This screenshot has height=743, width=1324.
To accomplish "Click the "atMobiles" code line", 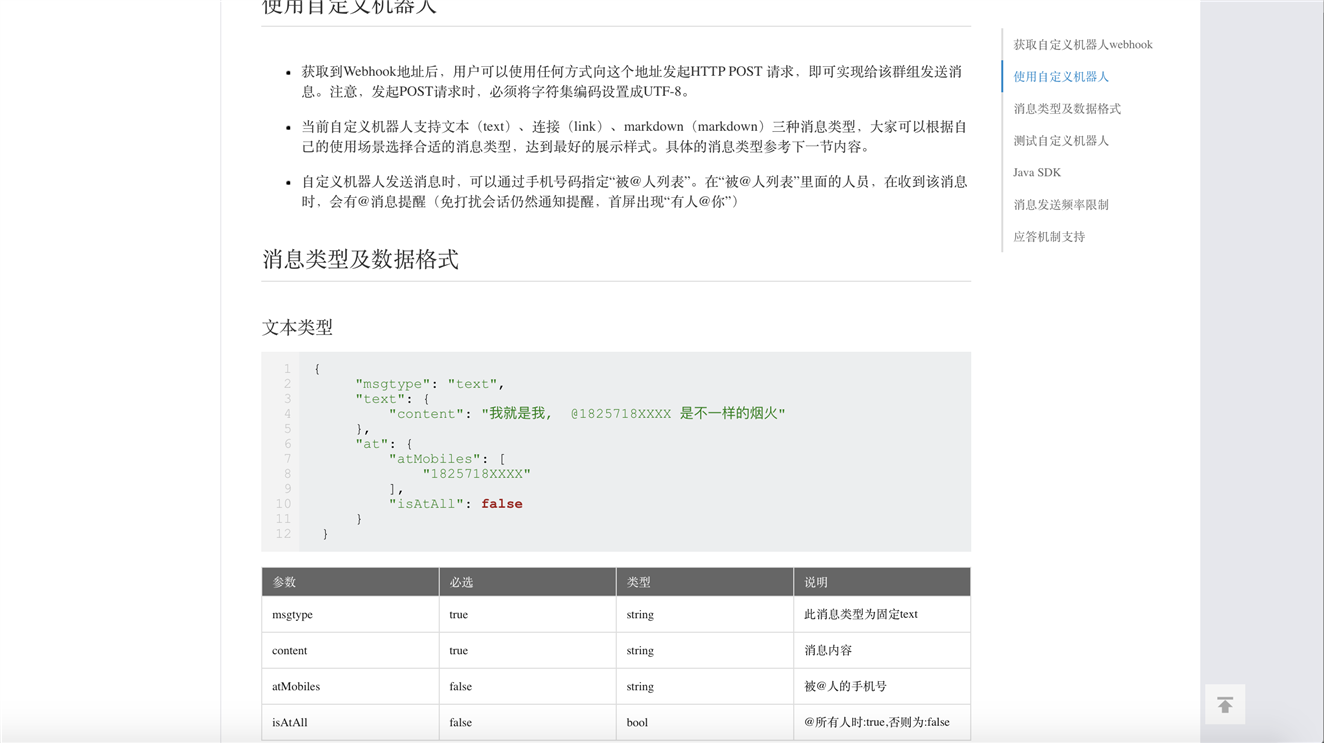I will (447, 459).
